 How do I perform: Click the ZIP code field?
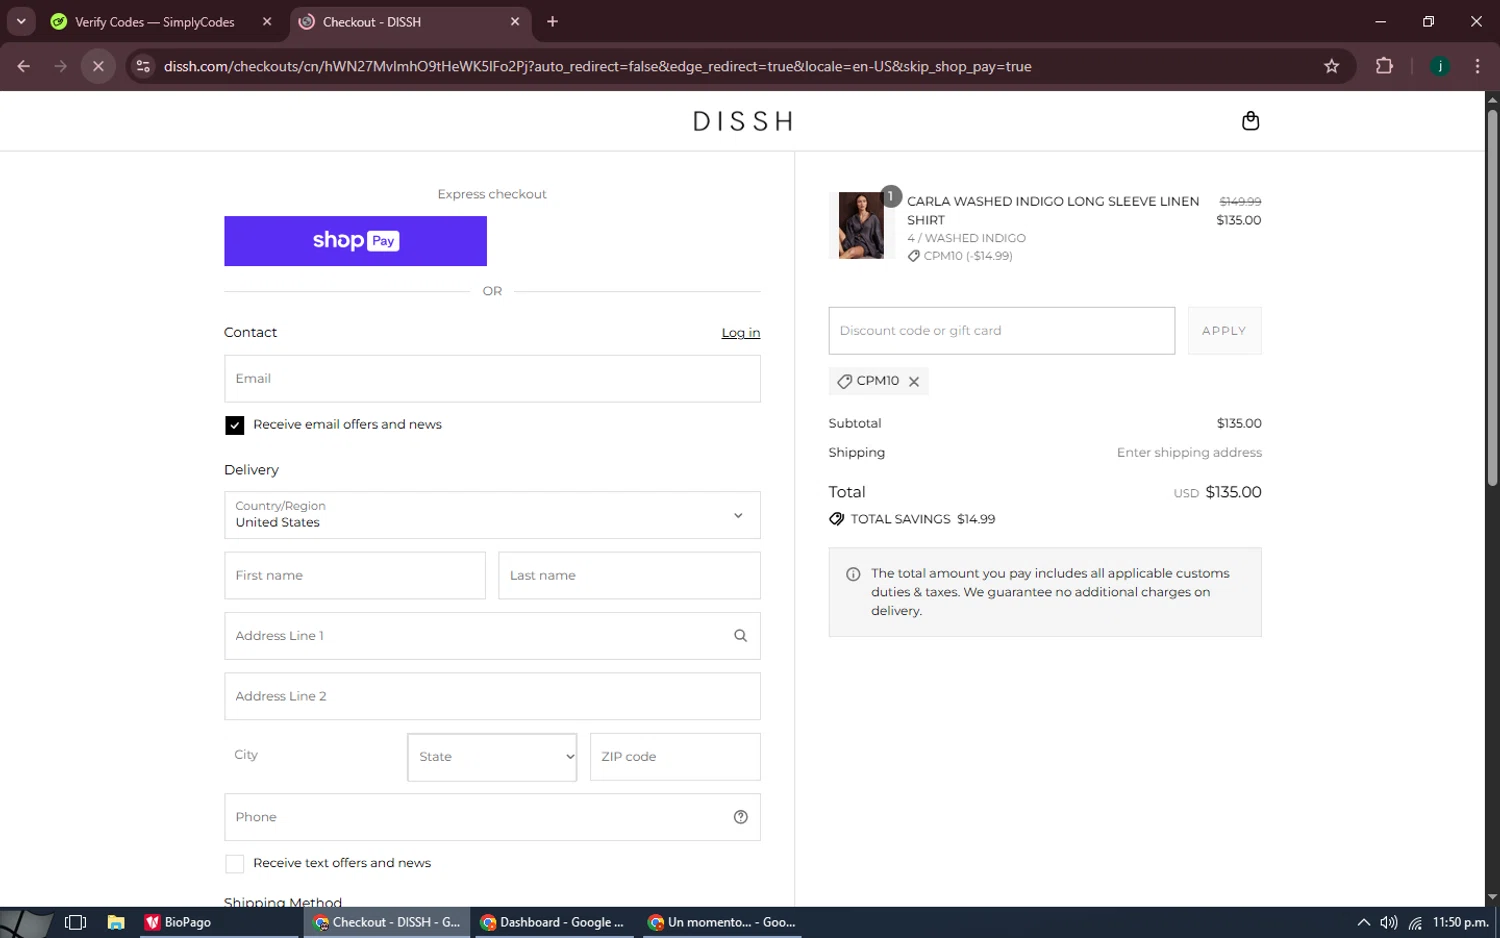point(675,757)
